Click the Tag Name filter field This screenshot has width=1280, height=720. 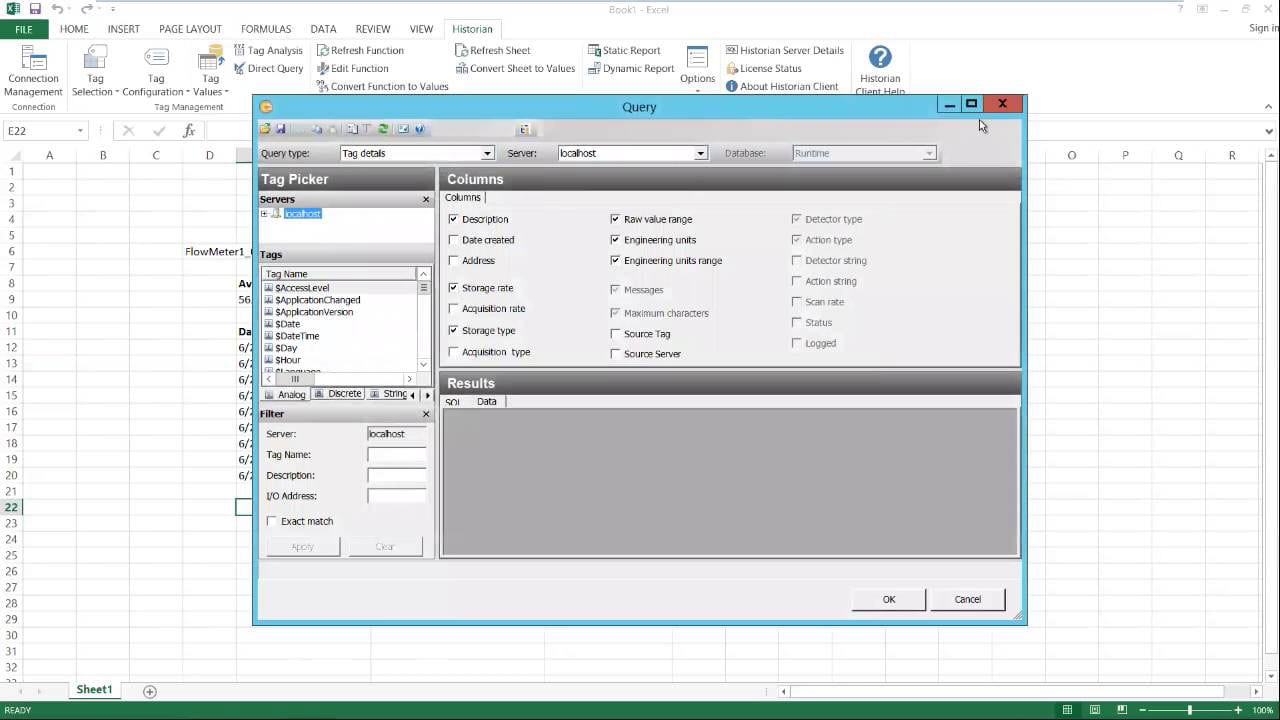397,455
